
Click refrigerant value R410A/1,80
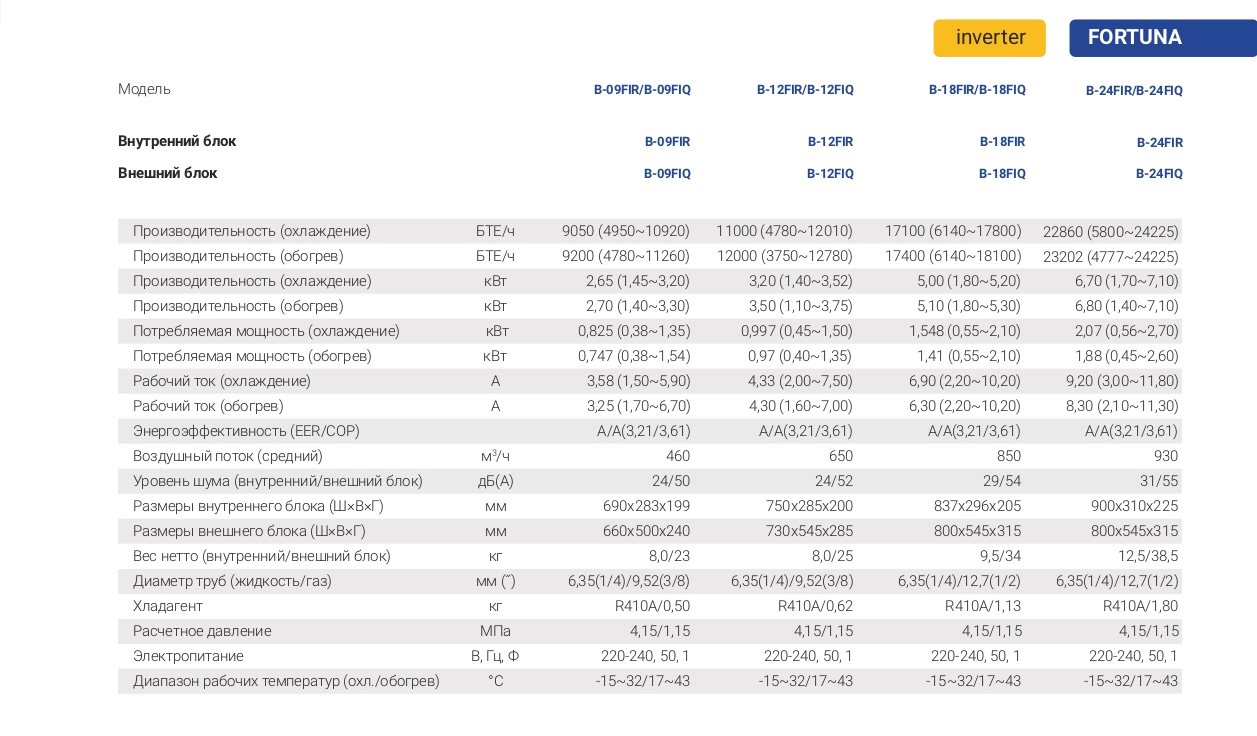1141,606
